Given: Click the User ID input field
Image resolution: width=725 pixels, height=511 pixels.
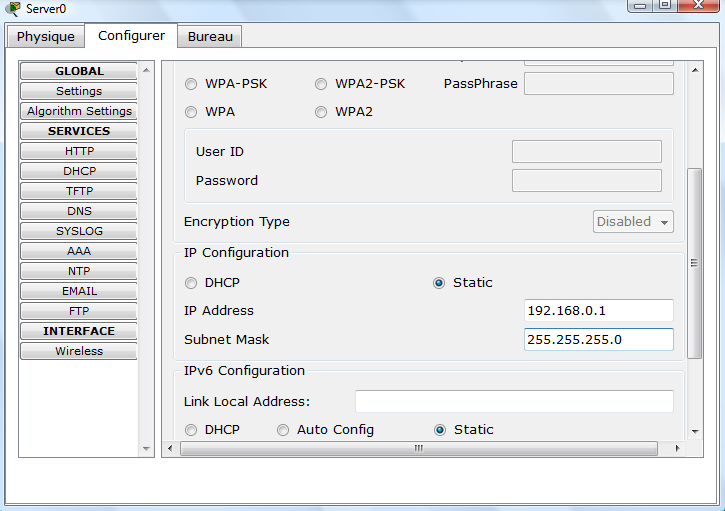Looking at the screenshot, I should click(587, 152).
